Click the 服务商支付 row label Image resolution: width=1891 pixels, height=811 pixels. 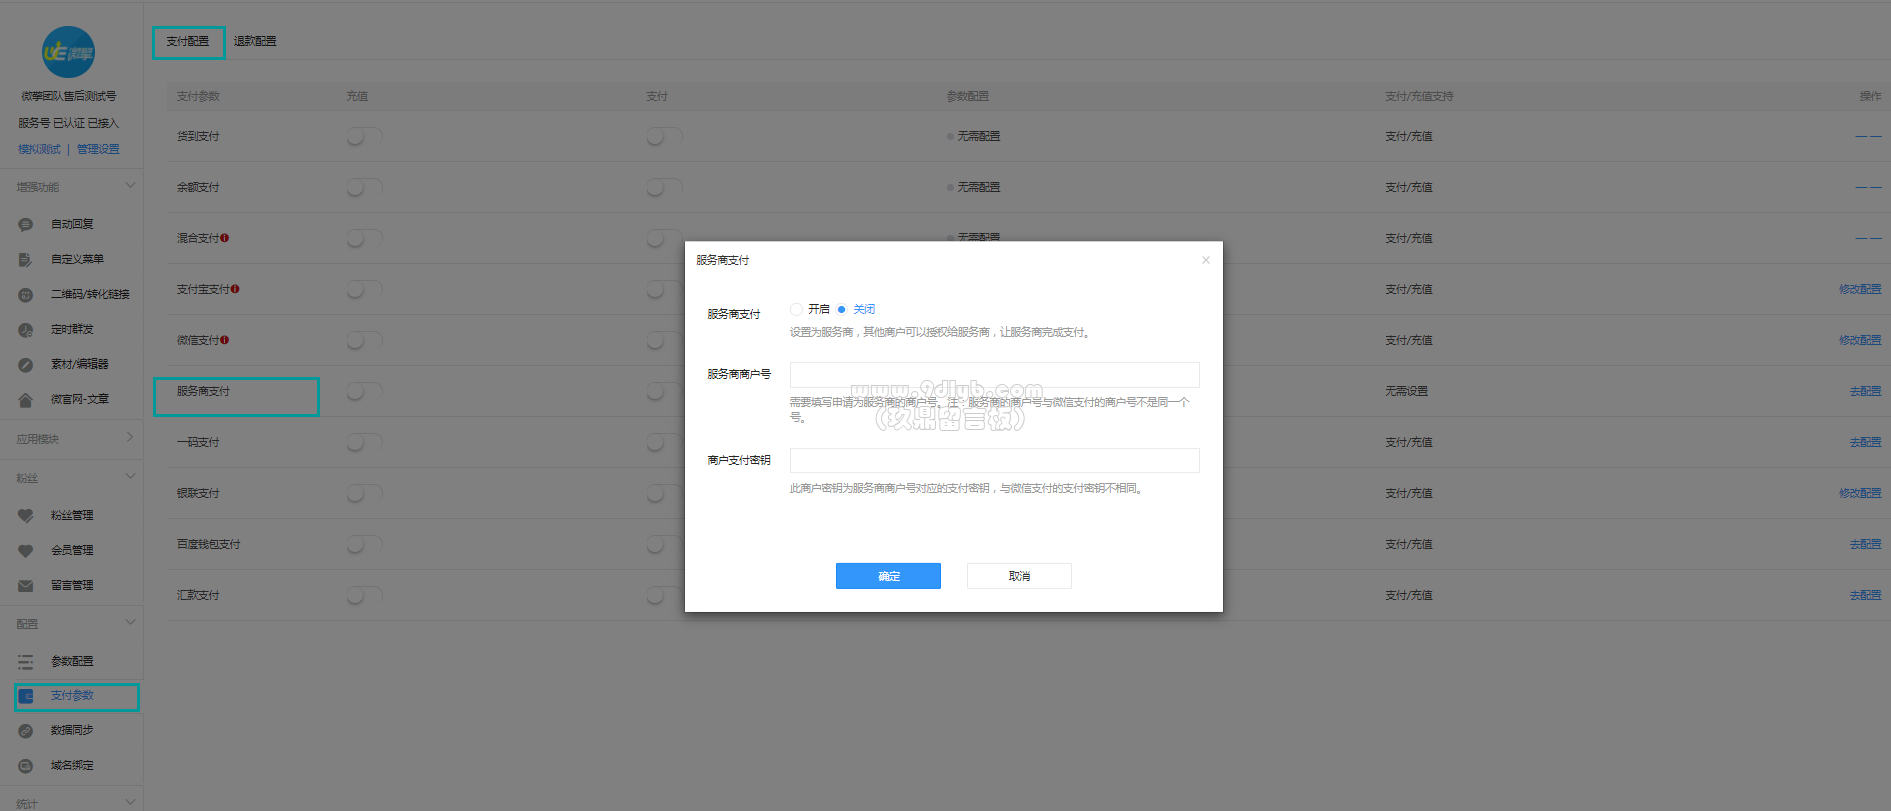(203, 391)
